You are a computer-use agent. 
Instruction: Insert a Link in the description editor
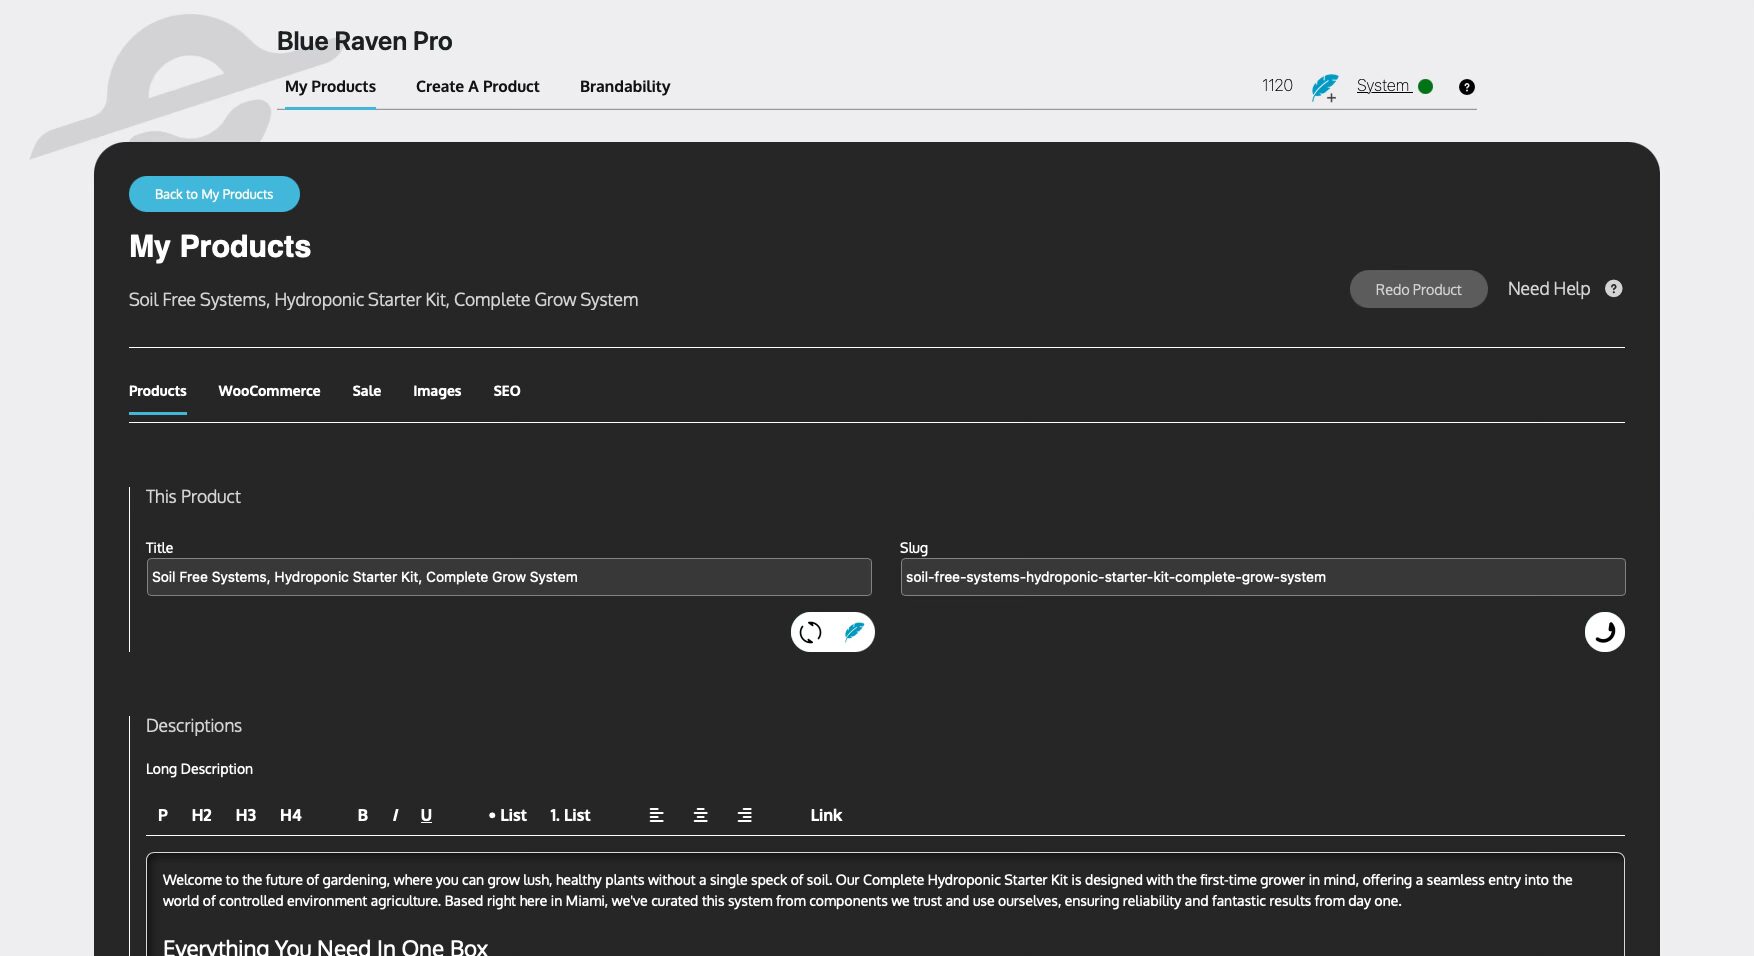tap(826, 815)
